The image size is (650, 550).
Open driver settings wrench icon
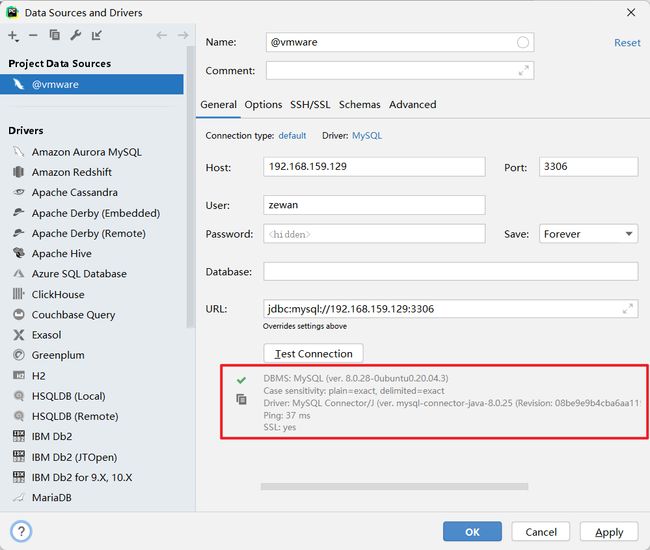point(75,35)
